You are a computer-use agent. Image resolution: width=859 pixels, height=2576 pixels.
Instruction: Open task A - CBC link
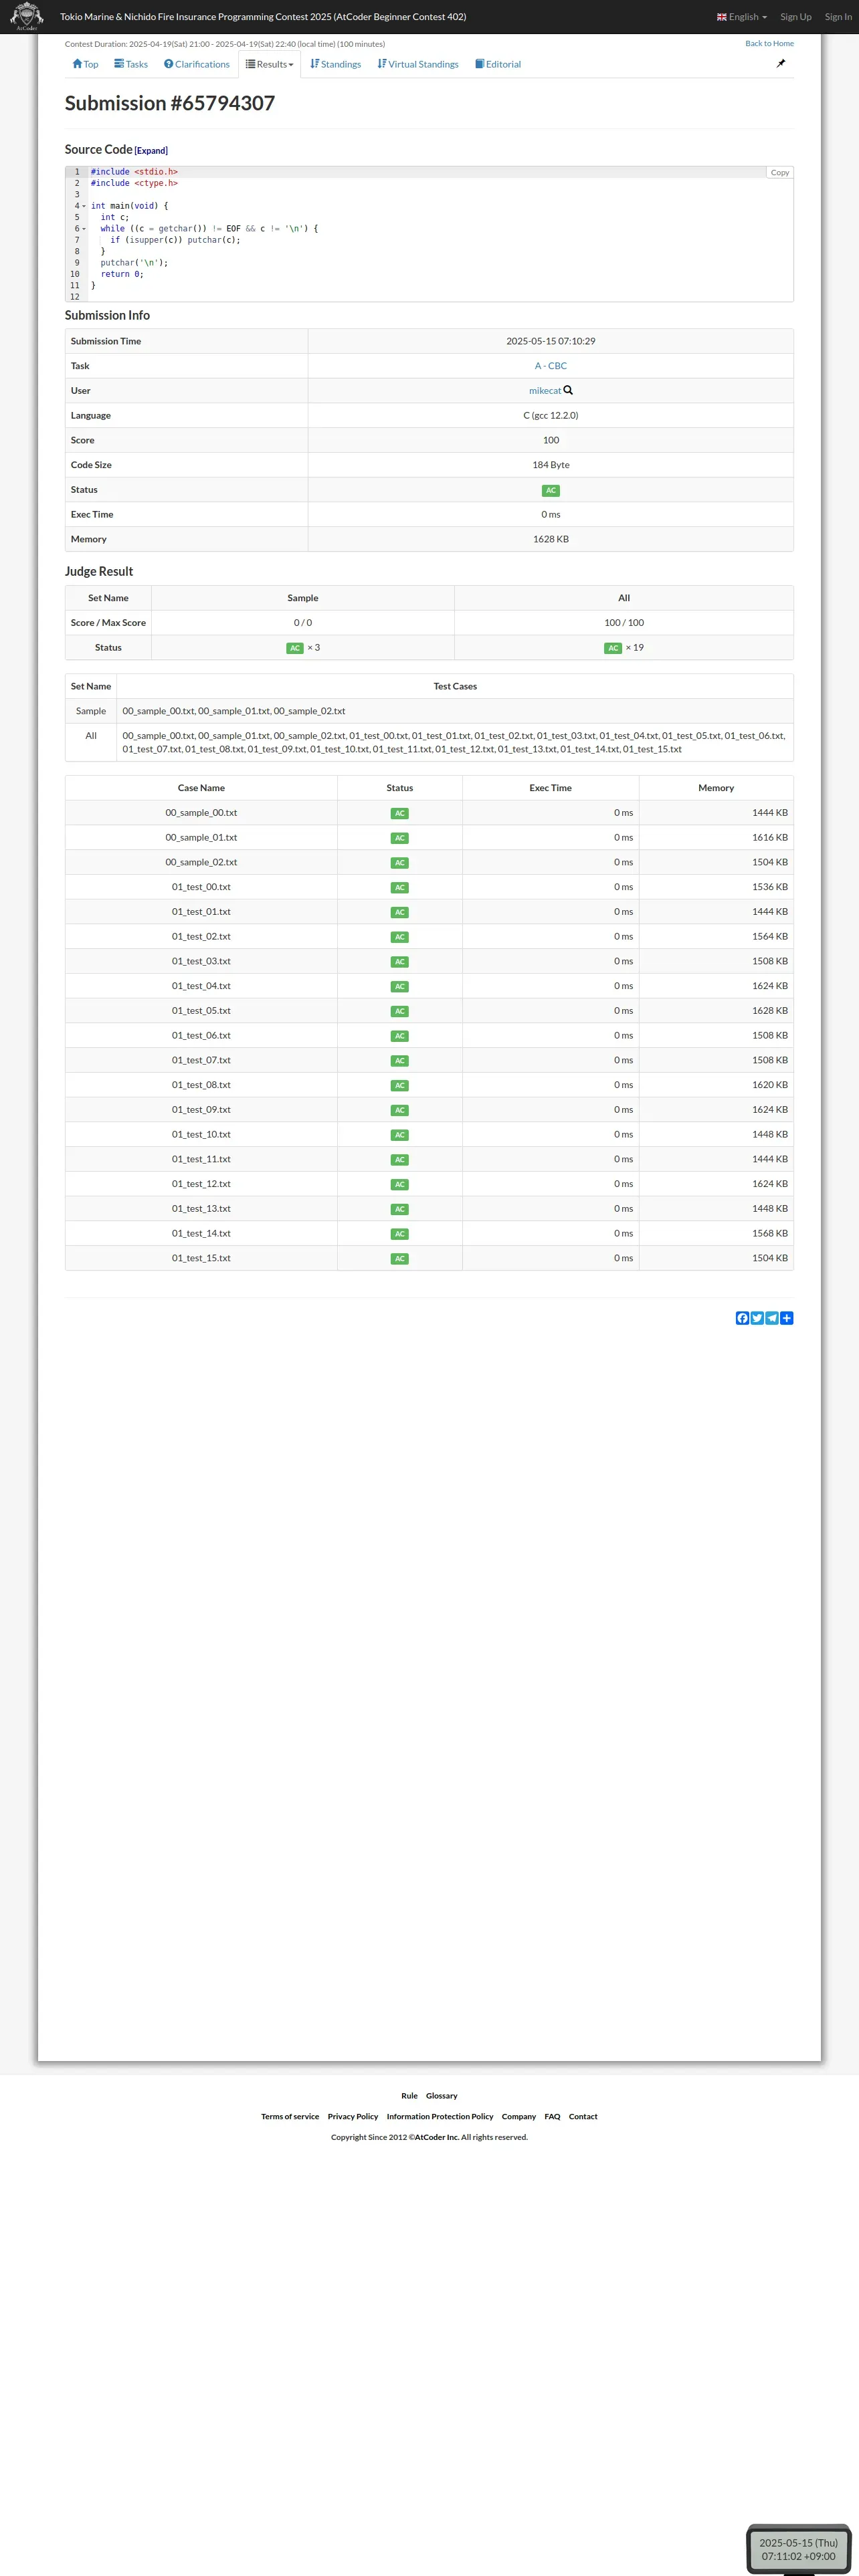(x=551, y=366)
